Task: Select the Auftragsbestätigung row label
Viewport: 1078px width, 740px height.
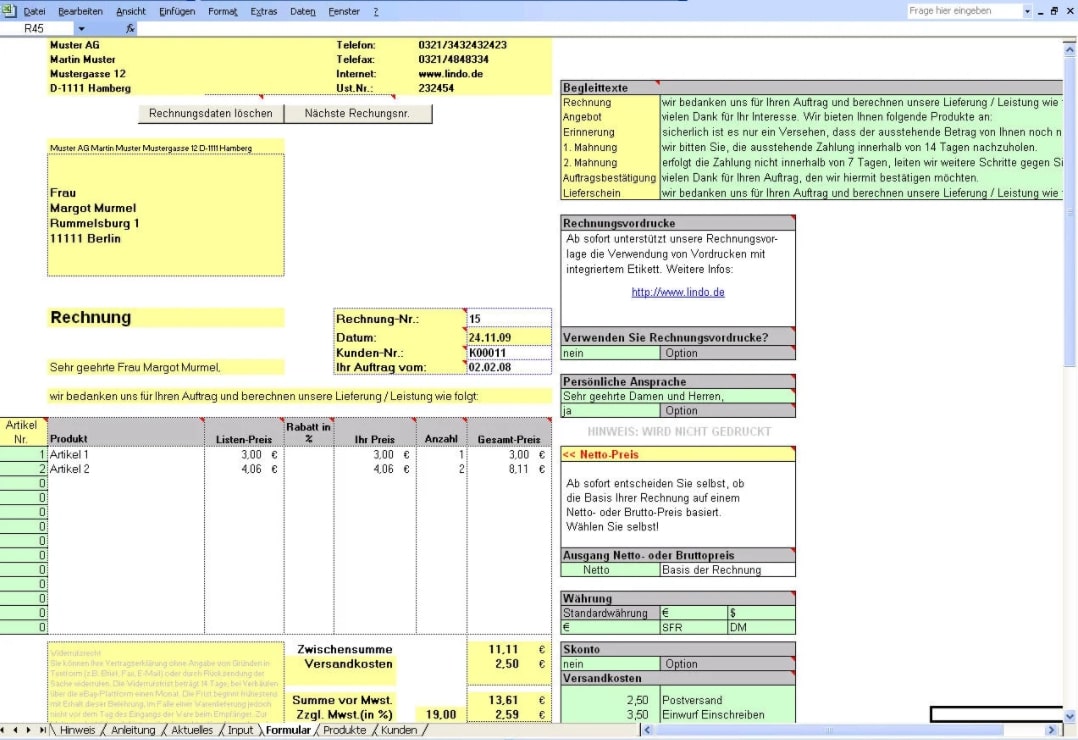Action: point(610,177)
